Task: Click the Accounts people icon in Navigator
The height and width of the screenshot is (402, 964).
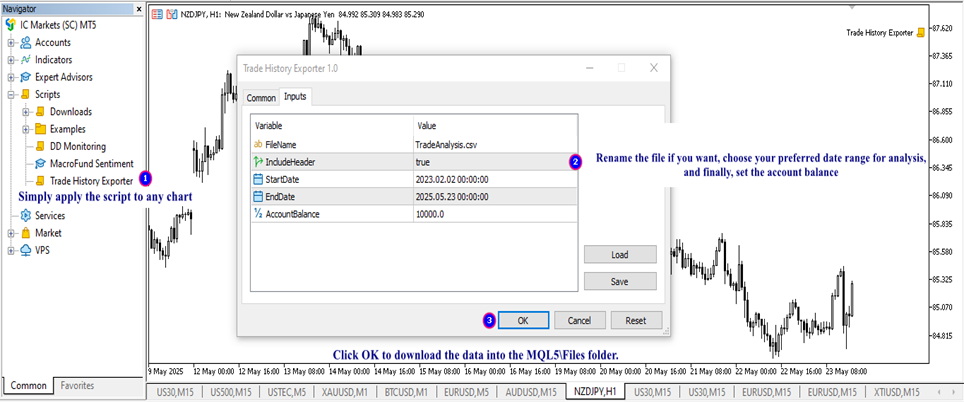Action: click(x=25, y=42)
